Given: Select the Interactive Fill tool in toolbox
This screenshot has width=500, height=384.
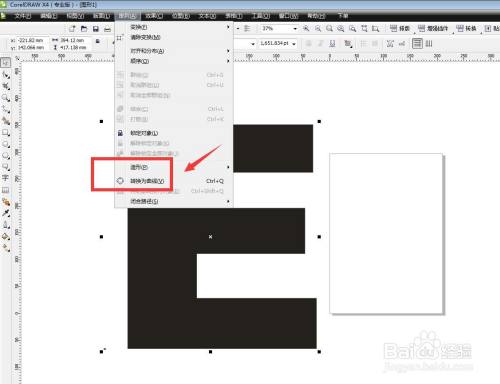Looking at the screenshot, I should pyautogui.click(x=6, y=248).
